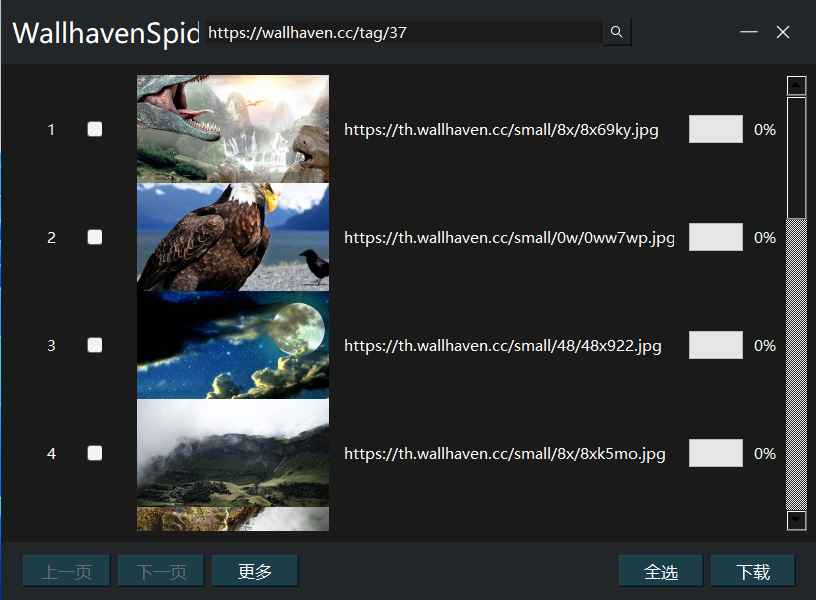Image resolution: width=816 pixels, height=600 pixels.
Task: Minimize the WallhavenSpider window
Action: [748, 33]
